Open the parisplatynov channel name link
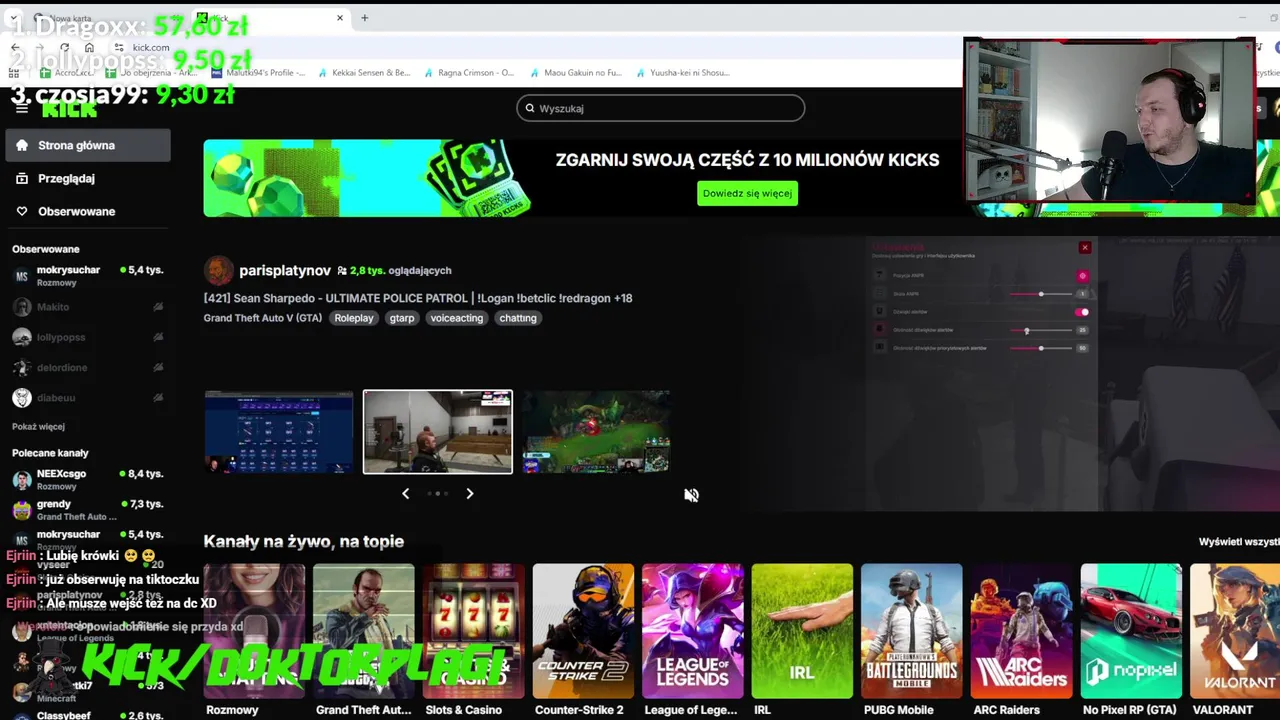 point(285,270)
